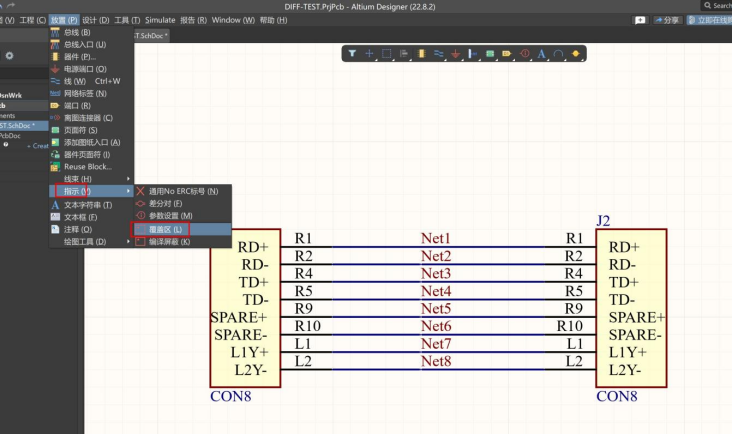Select the rectangle selection tool icon

(387, 54)
